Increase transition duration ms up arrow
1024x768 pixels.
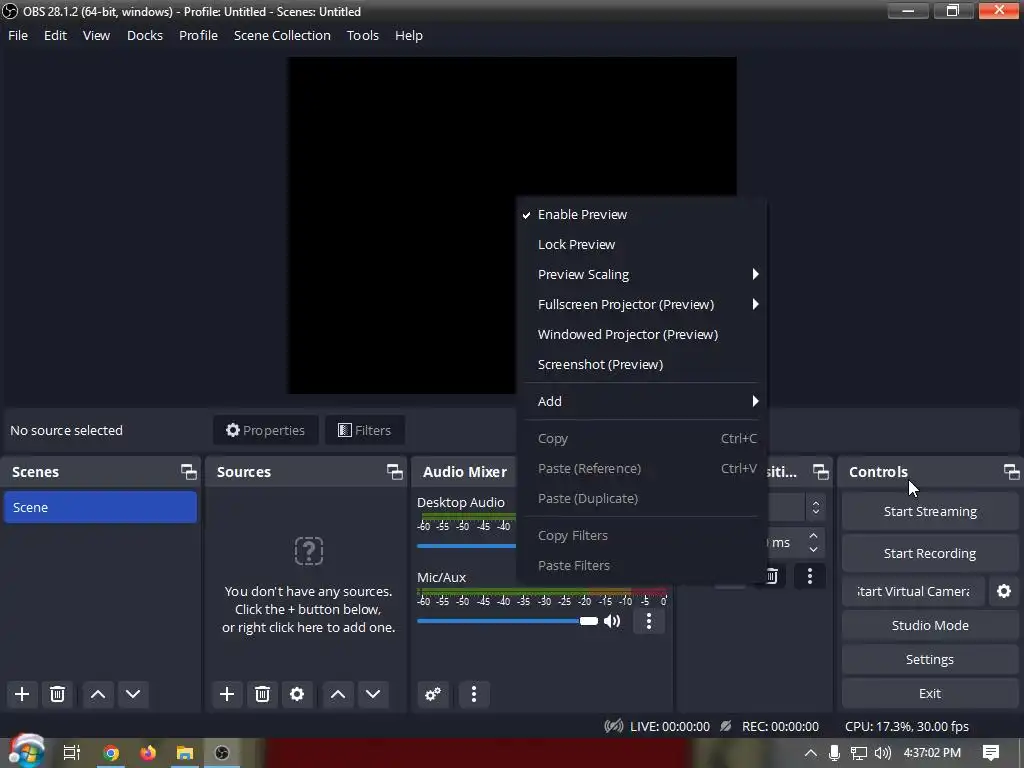pos(813,536)
